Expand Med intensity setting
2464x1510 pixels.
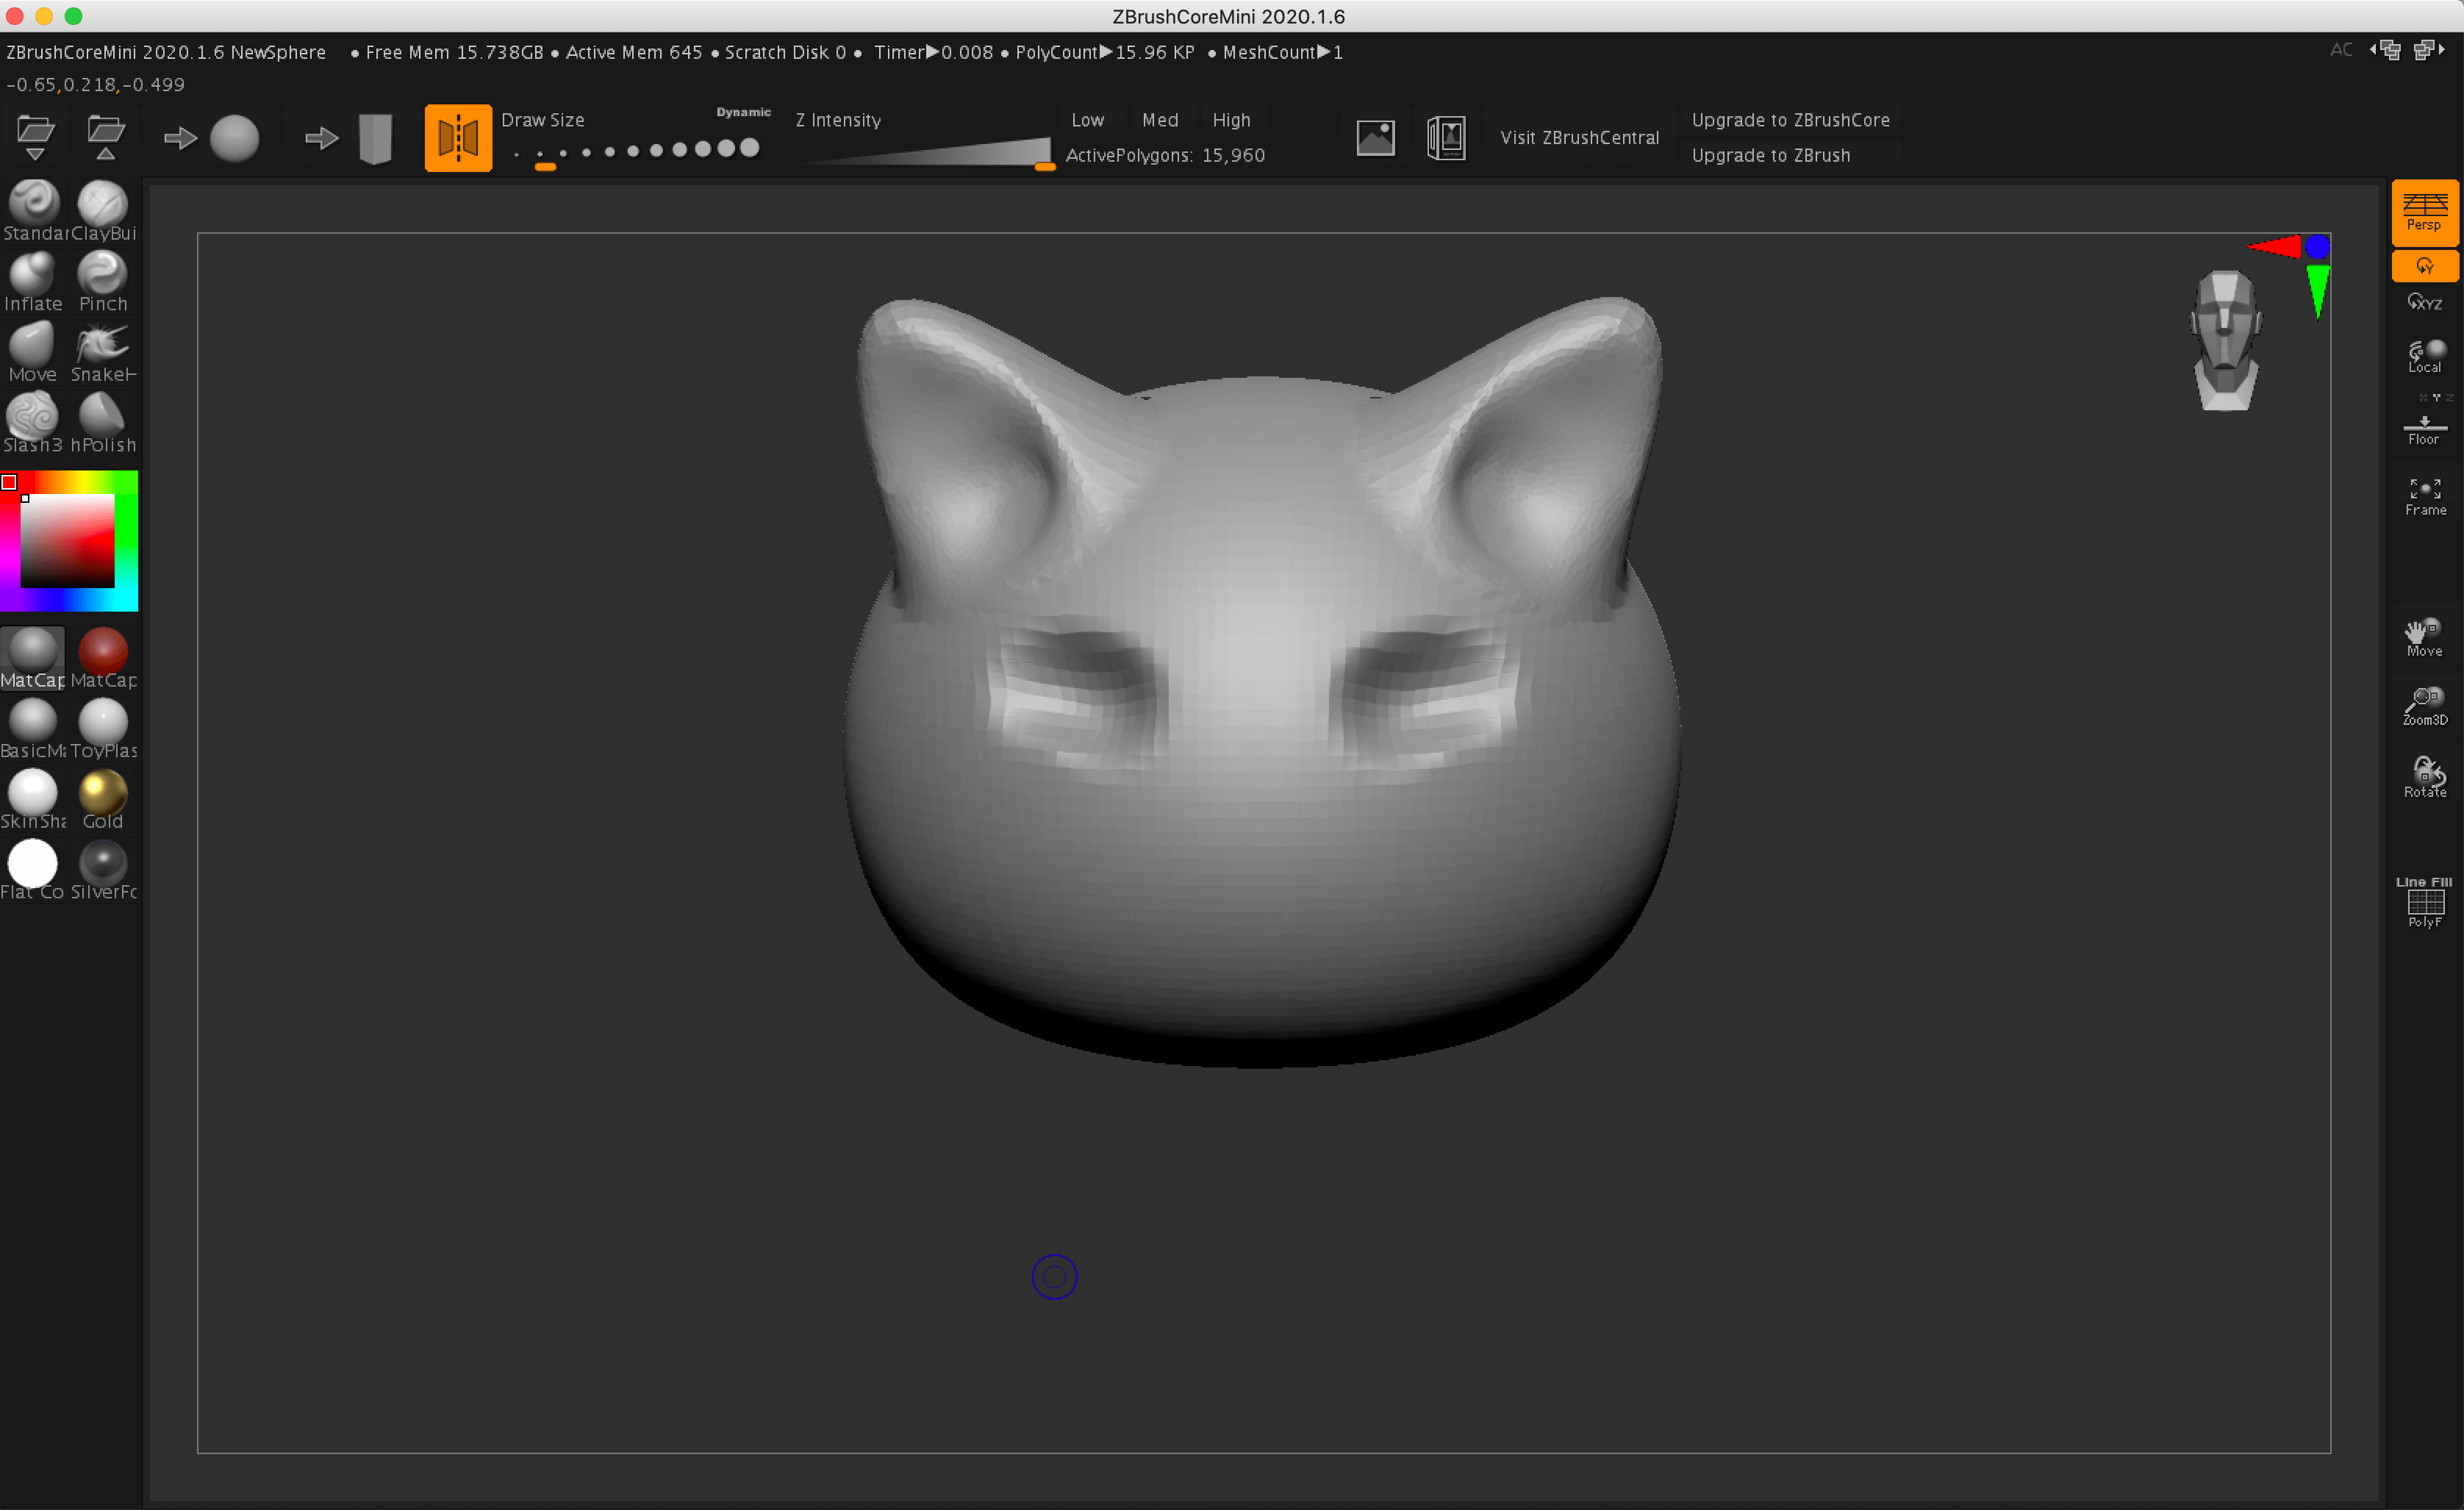(1156, 120)
